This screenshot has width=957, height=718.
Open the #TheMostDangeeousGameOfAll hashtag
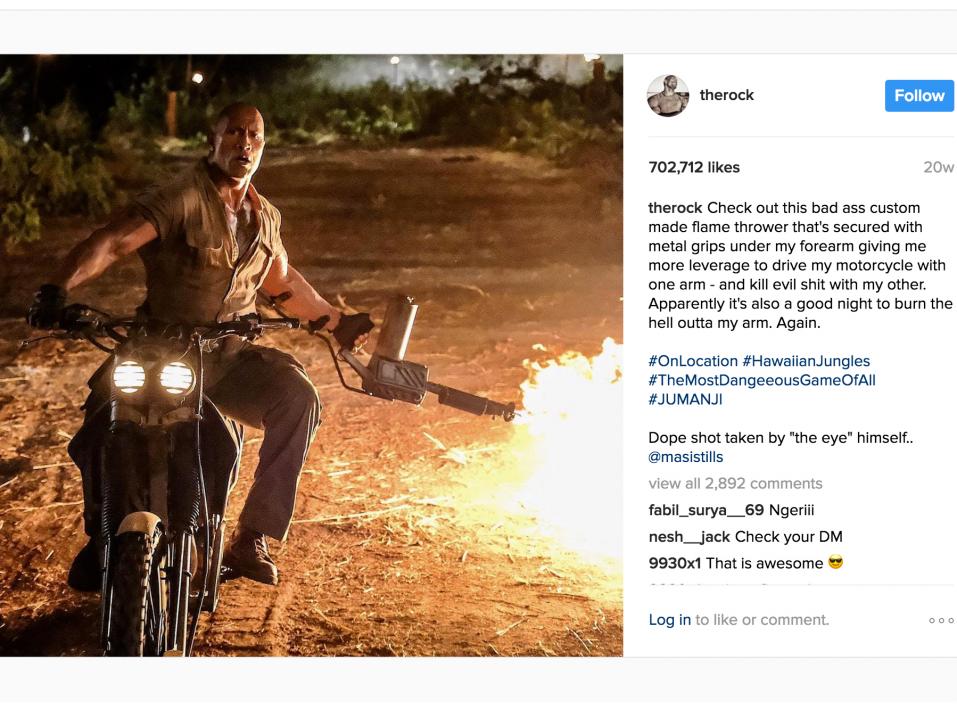pyautogui.click(x=762, y=380)
